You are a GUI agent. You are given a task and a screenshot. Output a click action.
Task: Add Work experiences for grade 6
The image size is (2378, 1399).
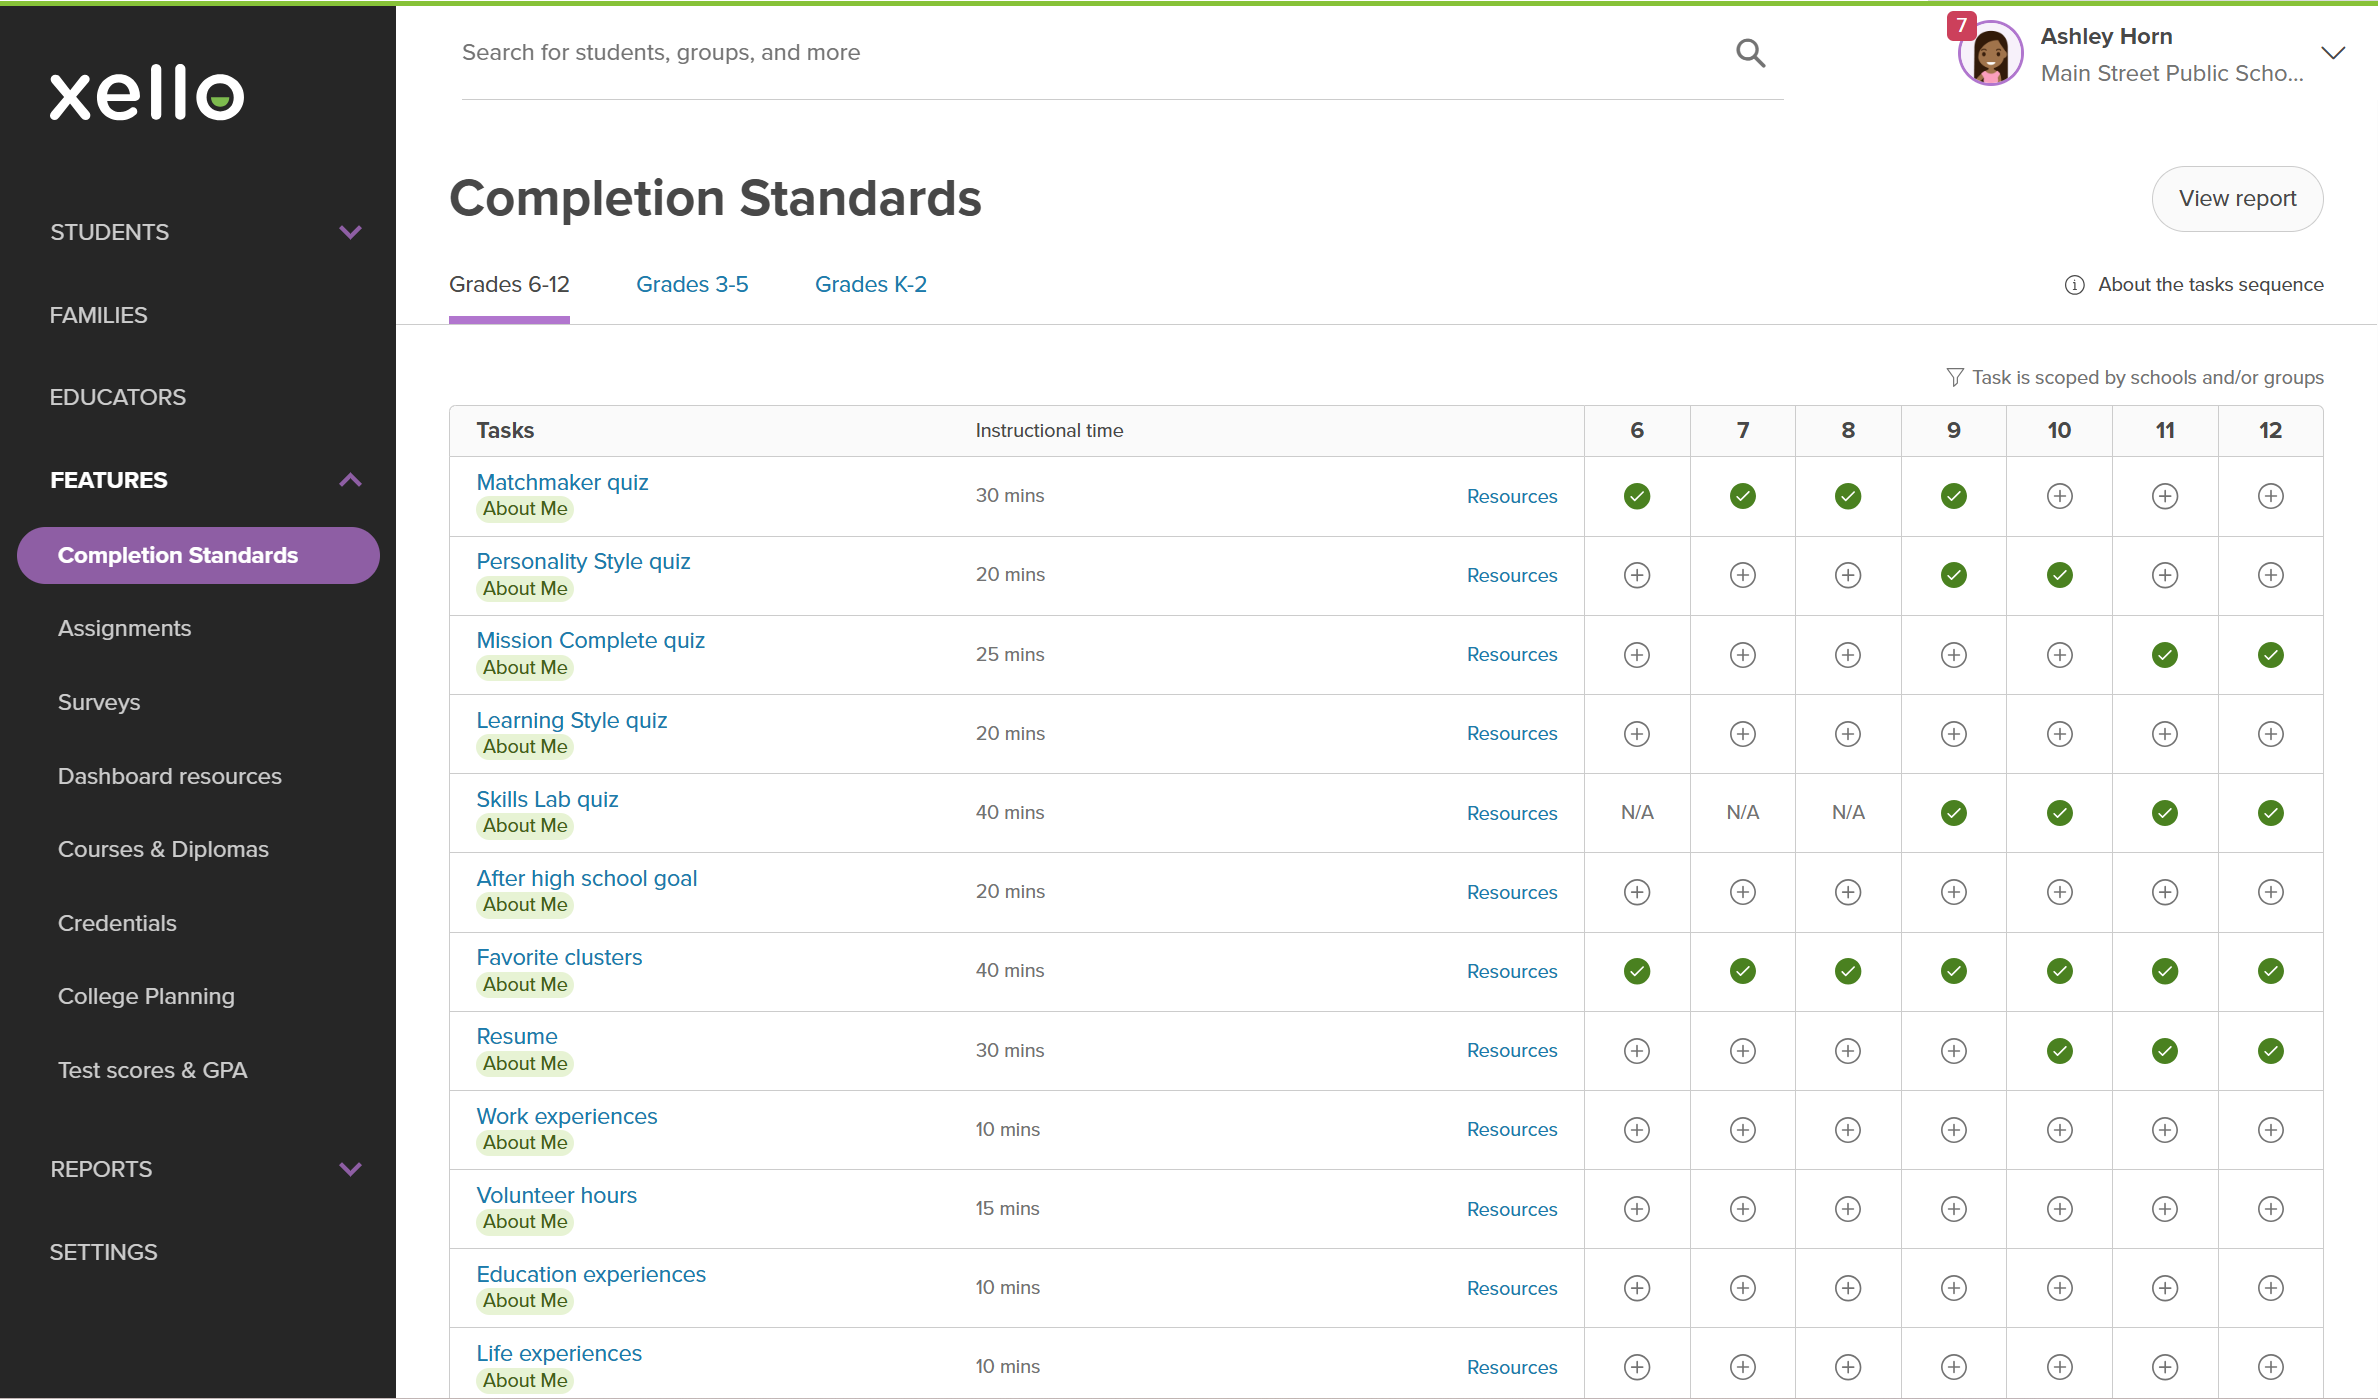pos(1637,1130)
